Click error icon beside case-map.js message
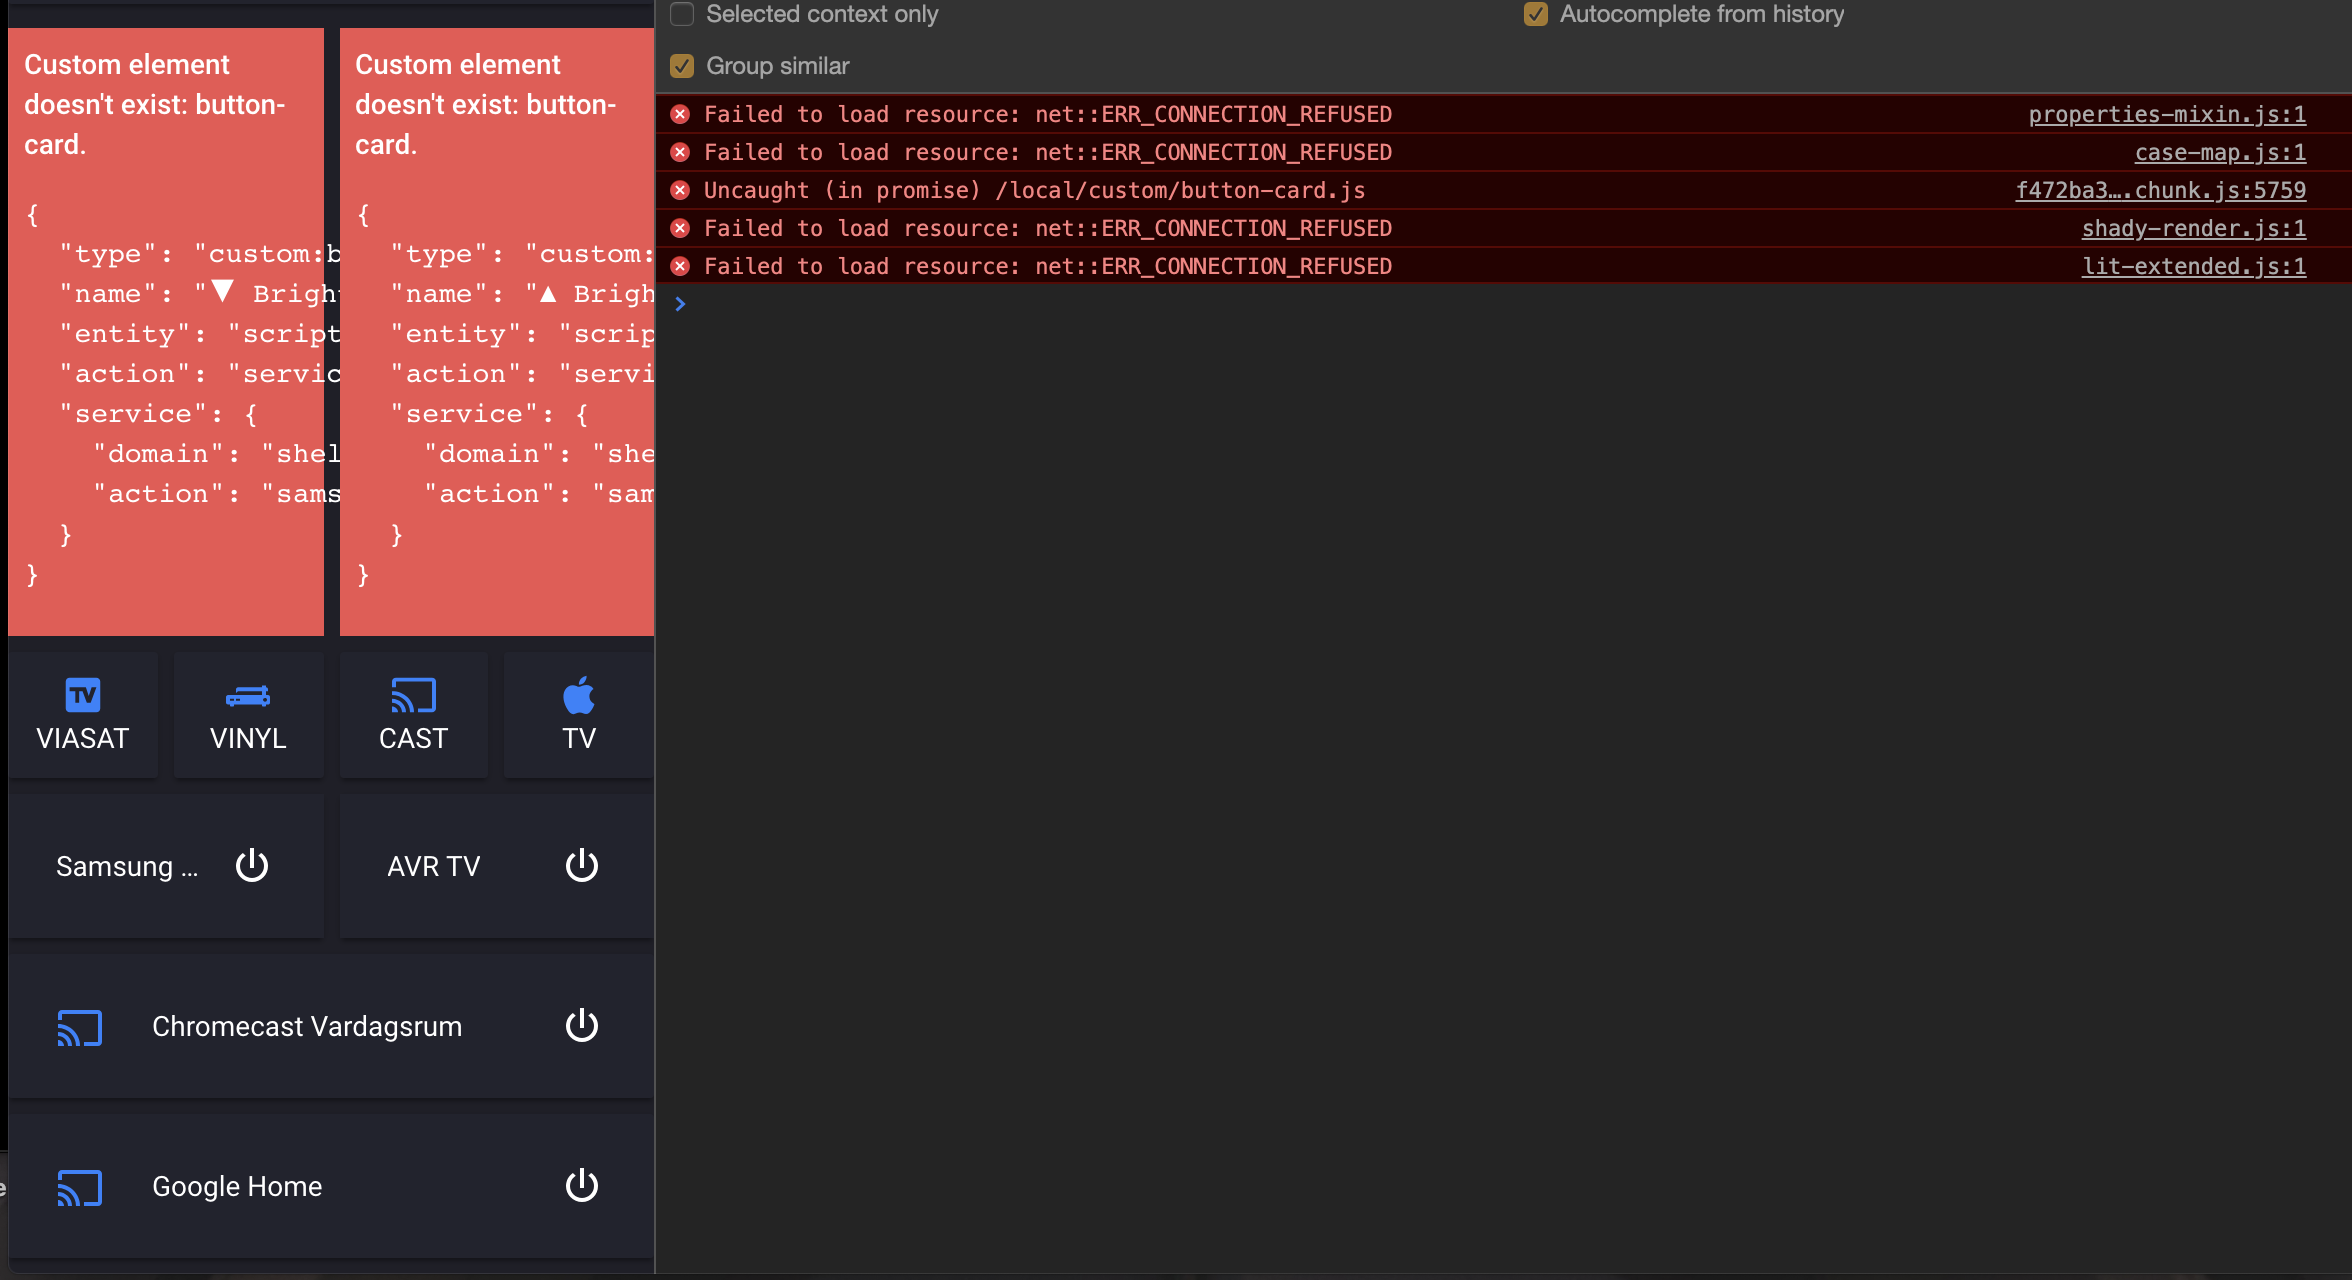The width and height of the screenshot is (2352, 1280). 680,152
